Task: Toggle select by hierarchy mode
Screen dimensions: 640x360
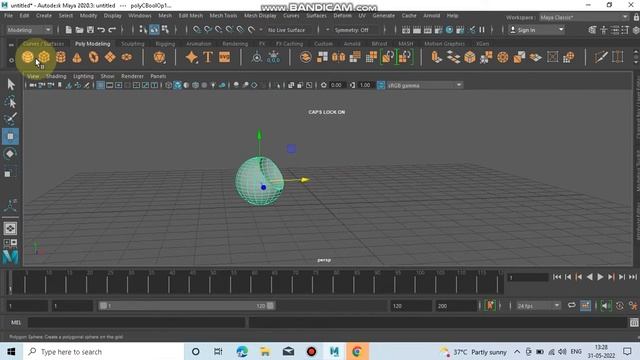Action: (143, 30)
